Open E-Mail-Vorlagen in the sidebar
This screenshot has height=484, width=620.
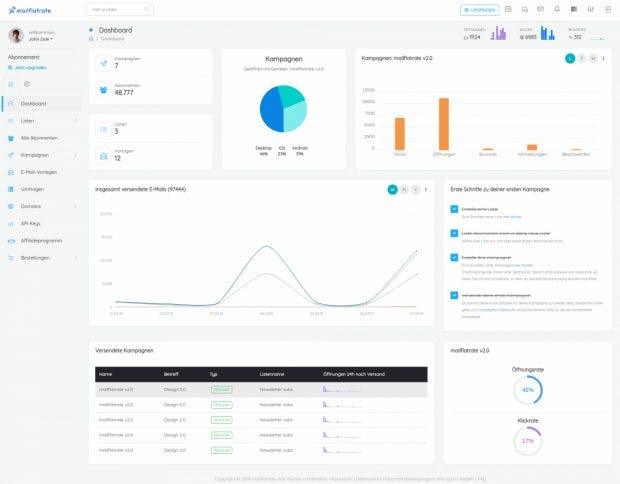coord(39,172)
